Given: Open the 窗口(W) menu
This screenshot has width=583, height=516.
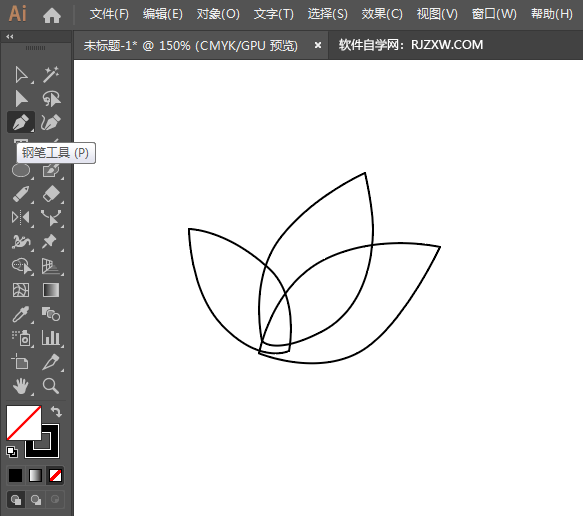Looking at the screenshot, I should pyautogui.click(x=494, y=14).
